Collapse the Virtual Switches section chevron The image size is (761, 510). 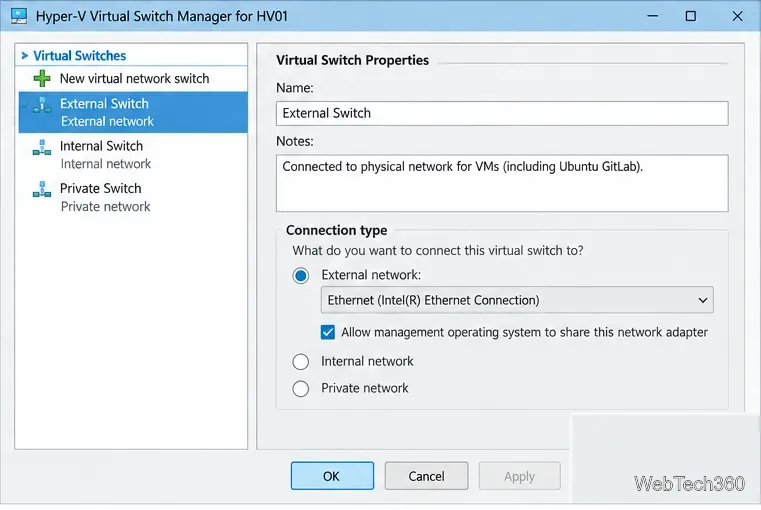tap(24, 56)
